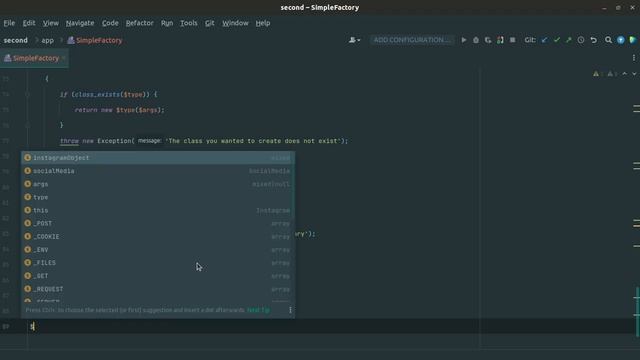Choose this completion suggestion
This screenshot has height=360, width=640.
(158, 210)
